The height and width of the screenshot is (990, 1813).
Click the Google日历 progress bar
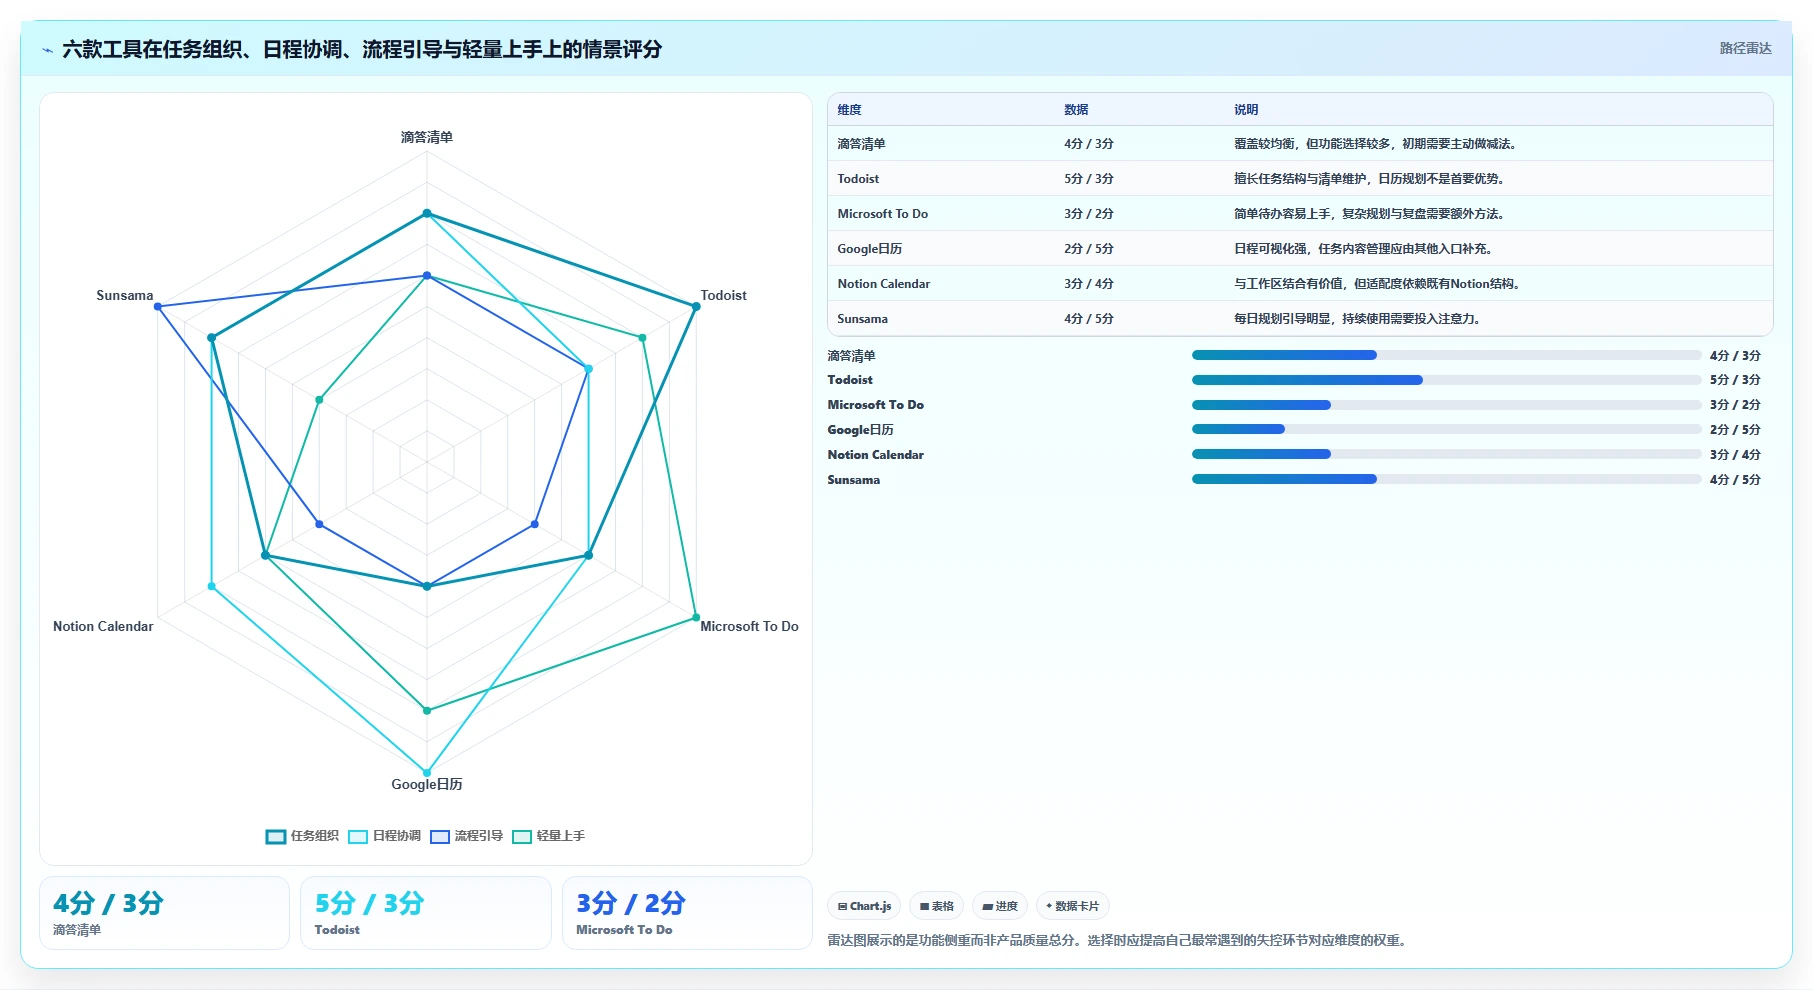pyautogui.click(x=1446, y=429)
